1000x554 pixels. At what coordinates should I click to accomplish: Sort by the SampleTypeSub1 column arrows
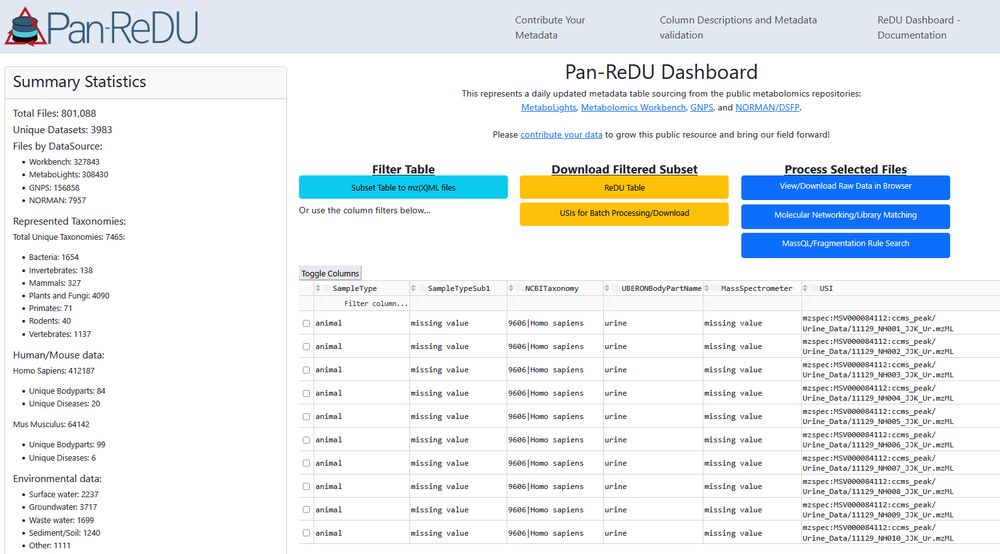(x=413, y=289)
